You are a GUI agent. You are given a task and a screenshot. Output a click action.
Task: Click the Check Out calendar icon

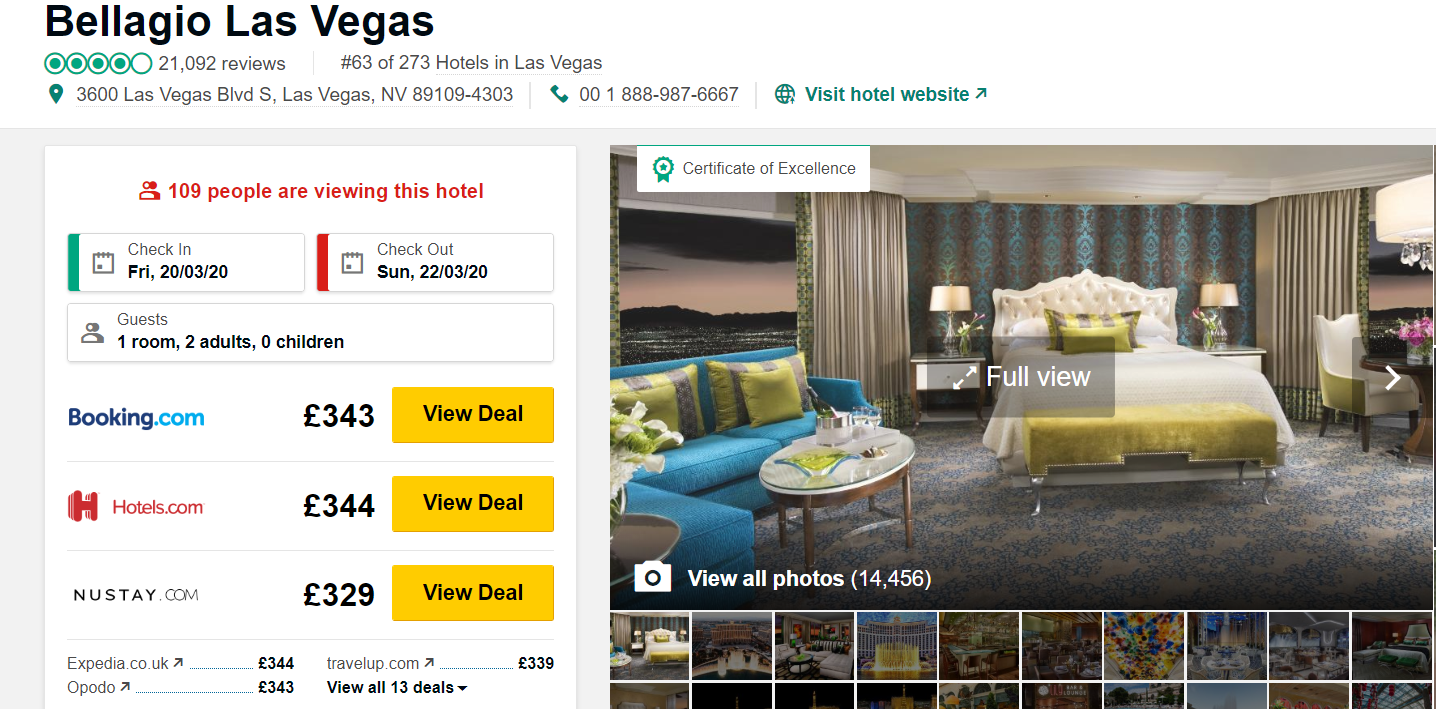tap(352, 262)
